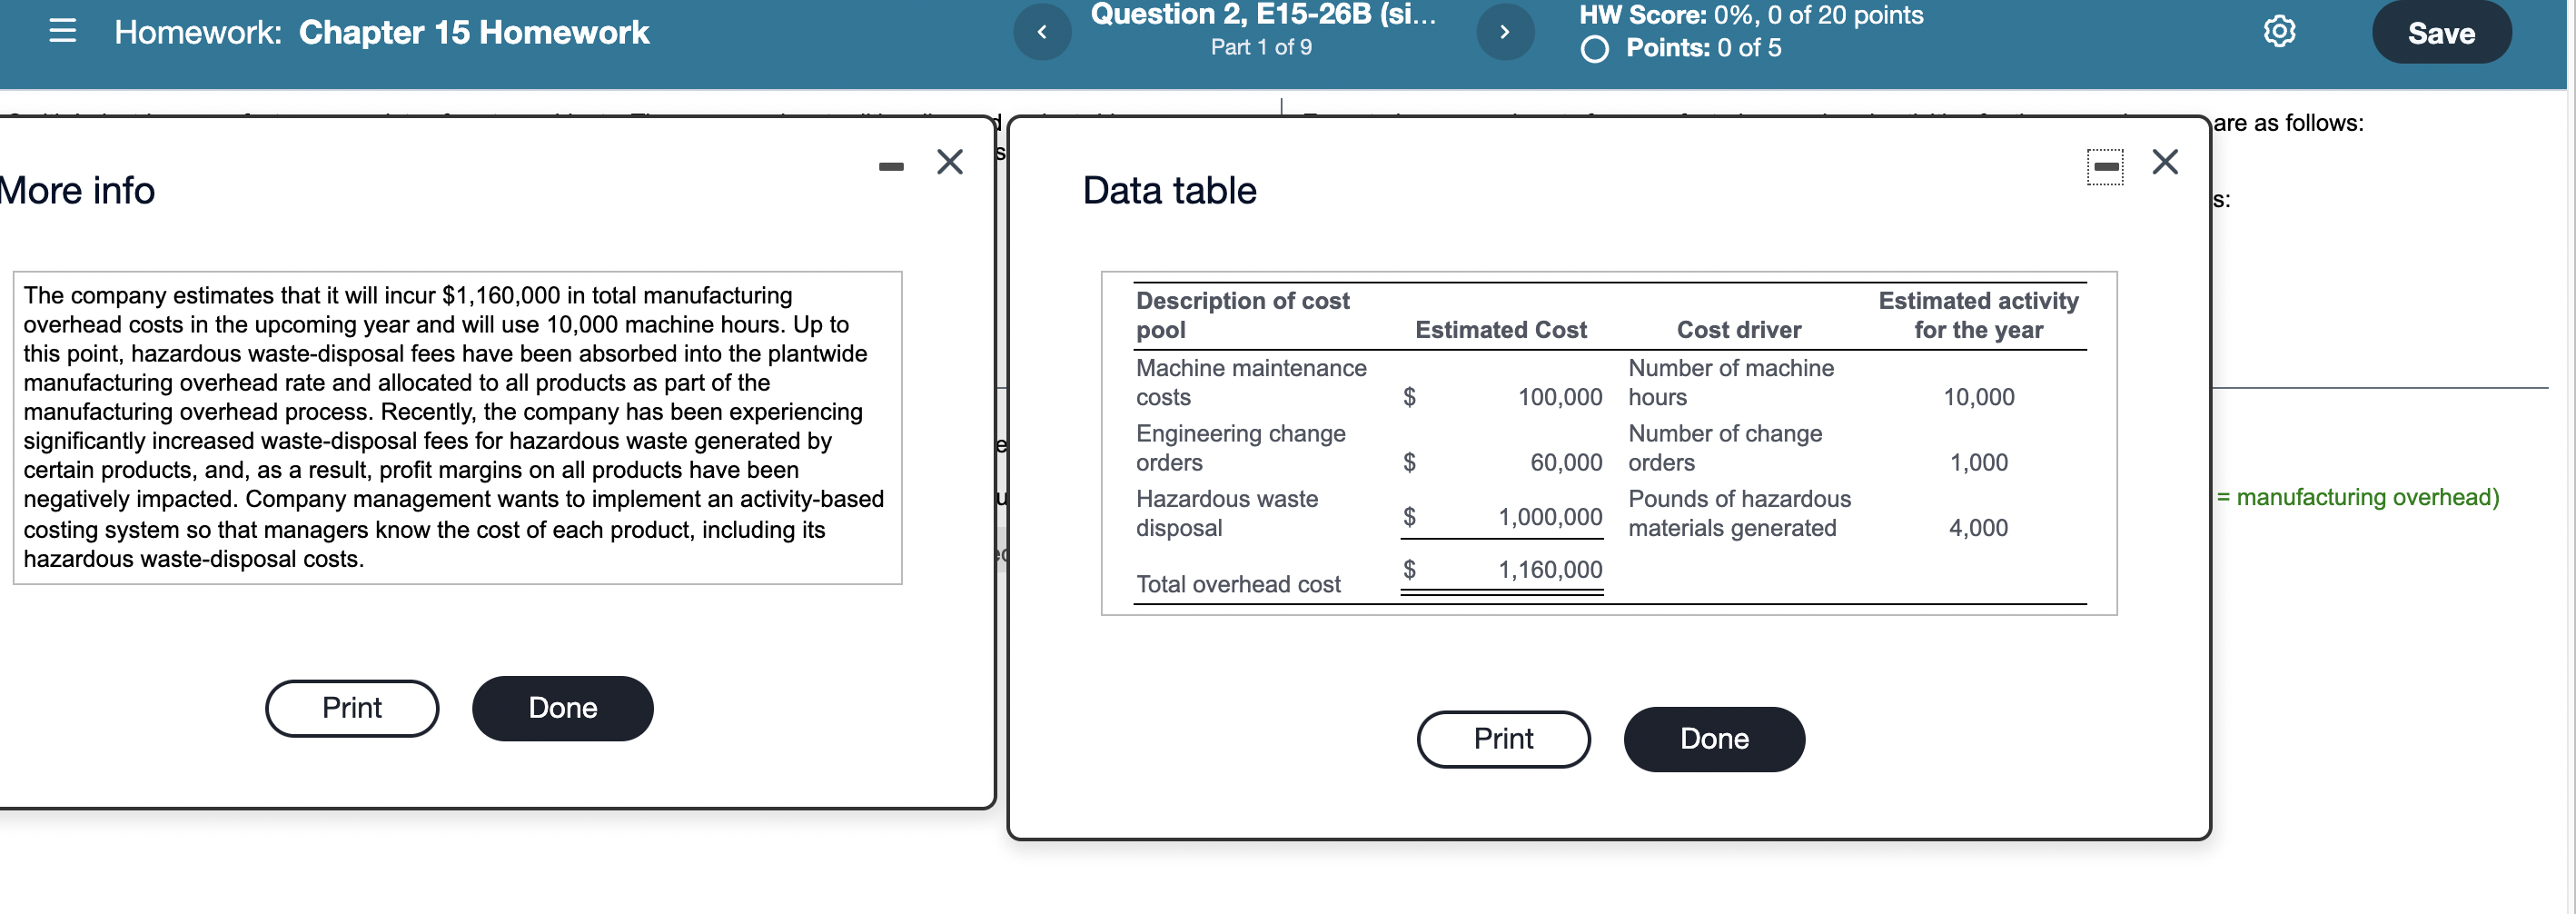Minimize the Data table dialog
The image size is (2576, 914).
[x=2105, y=166]
